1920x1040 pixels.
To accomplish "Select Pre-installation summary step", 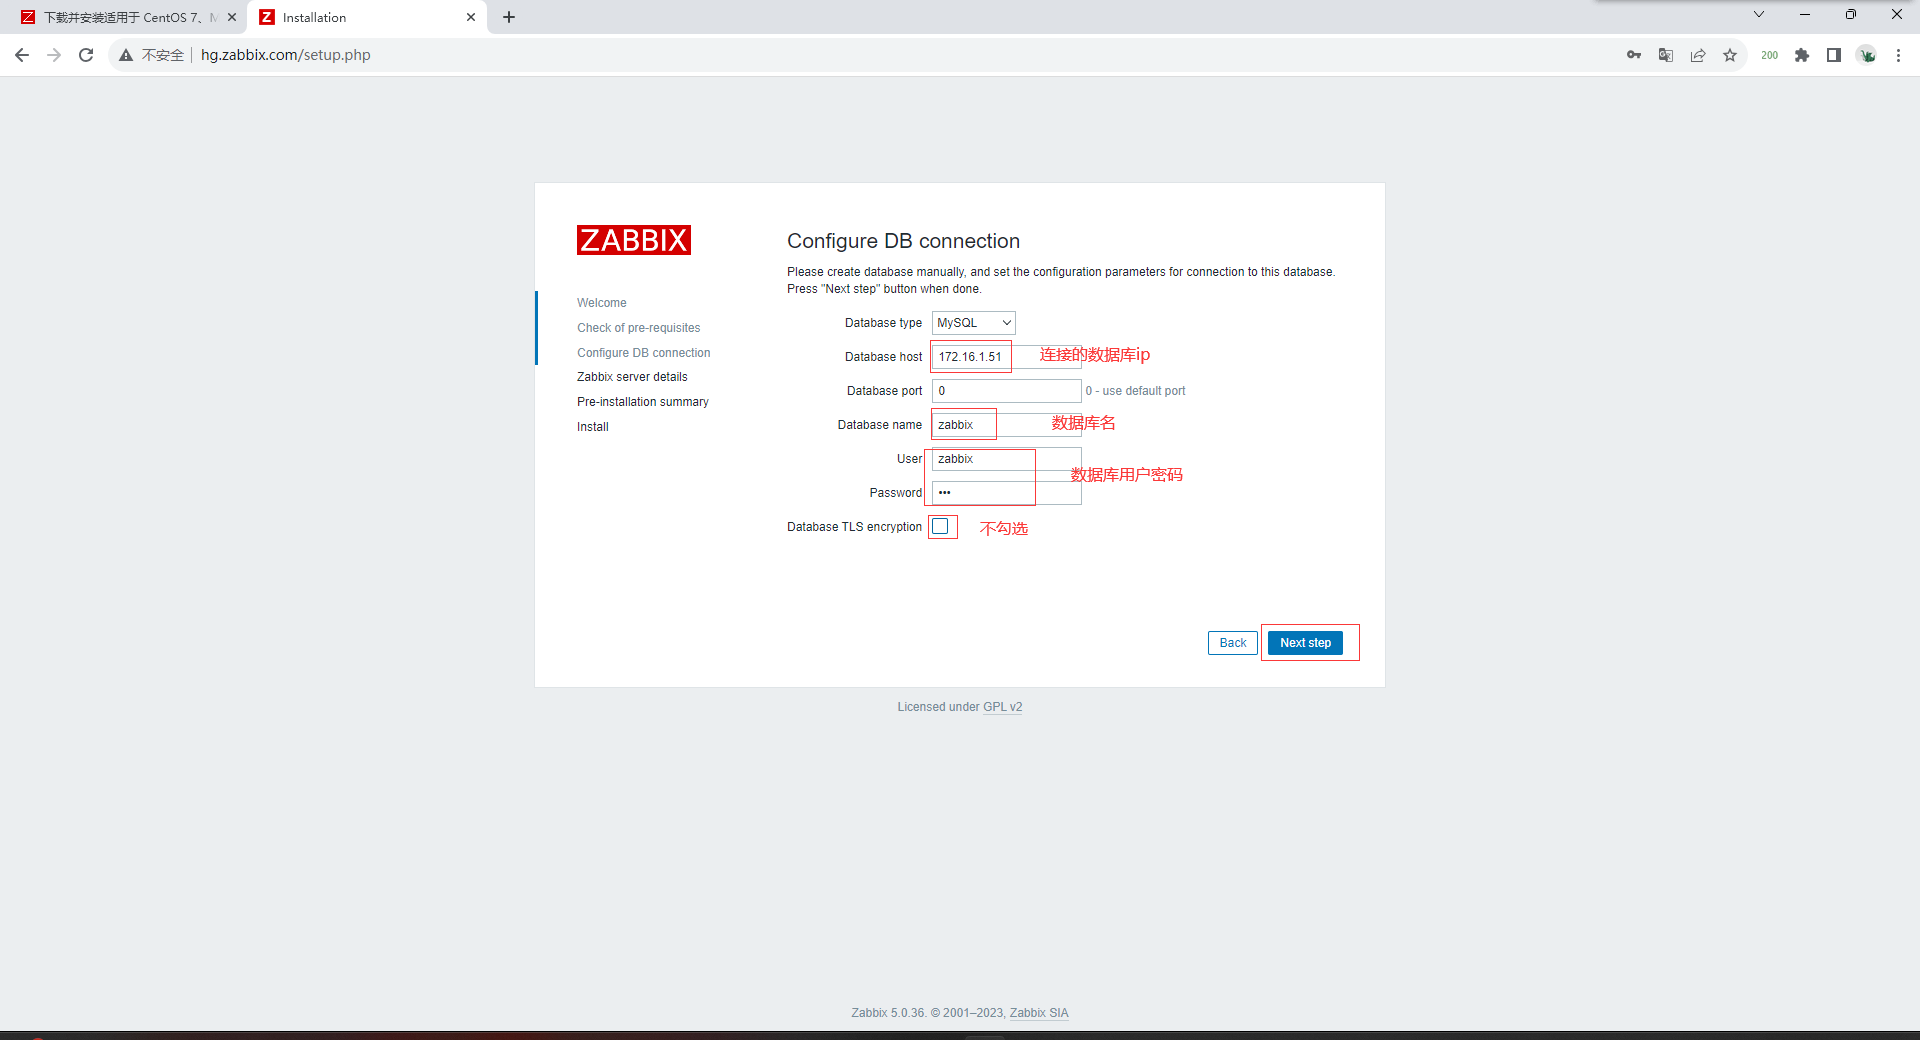I will [643, 402].
